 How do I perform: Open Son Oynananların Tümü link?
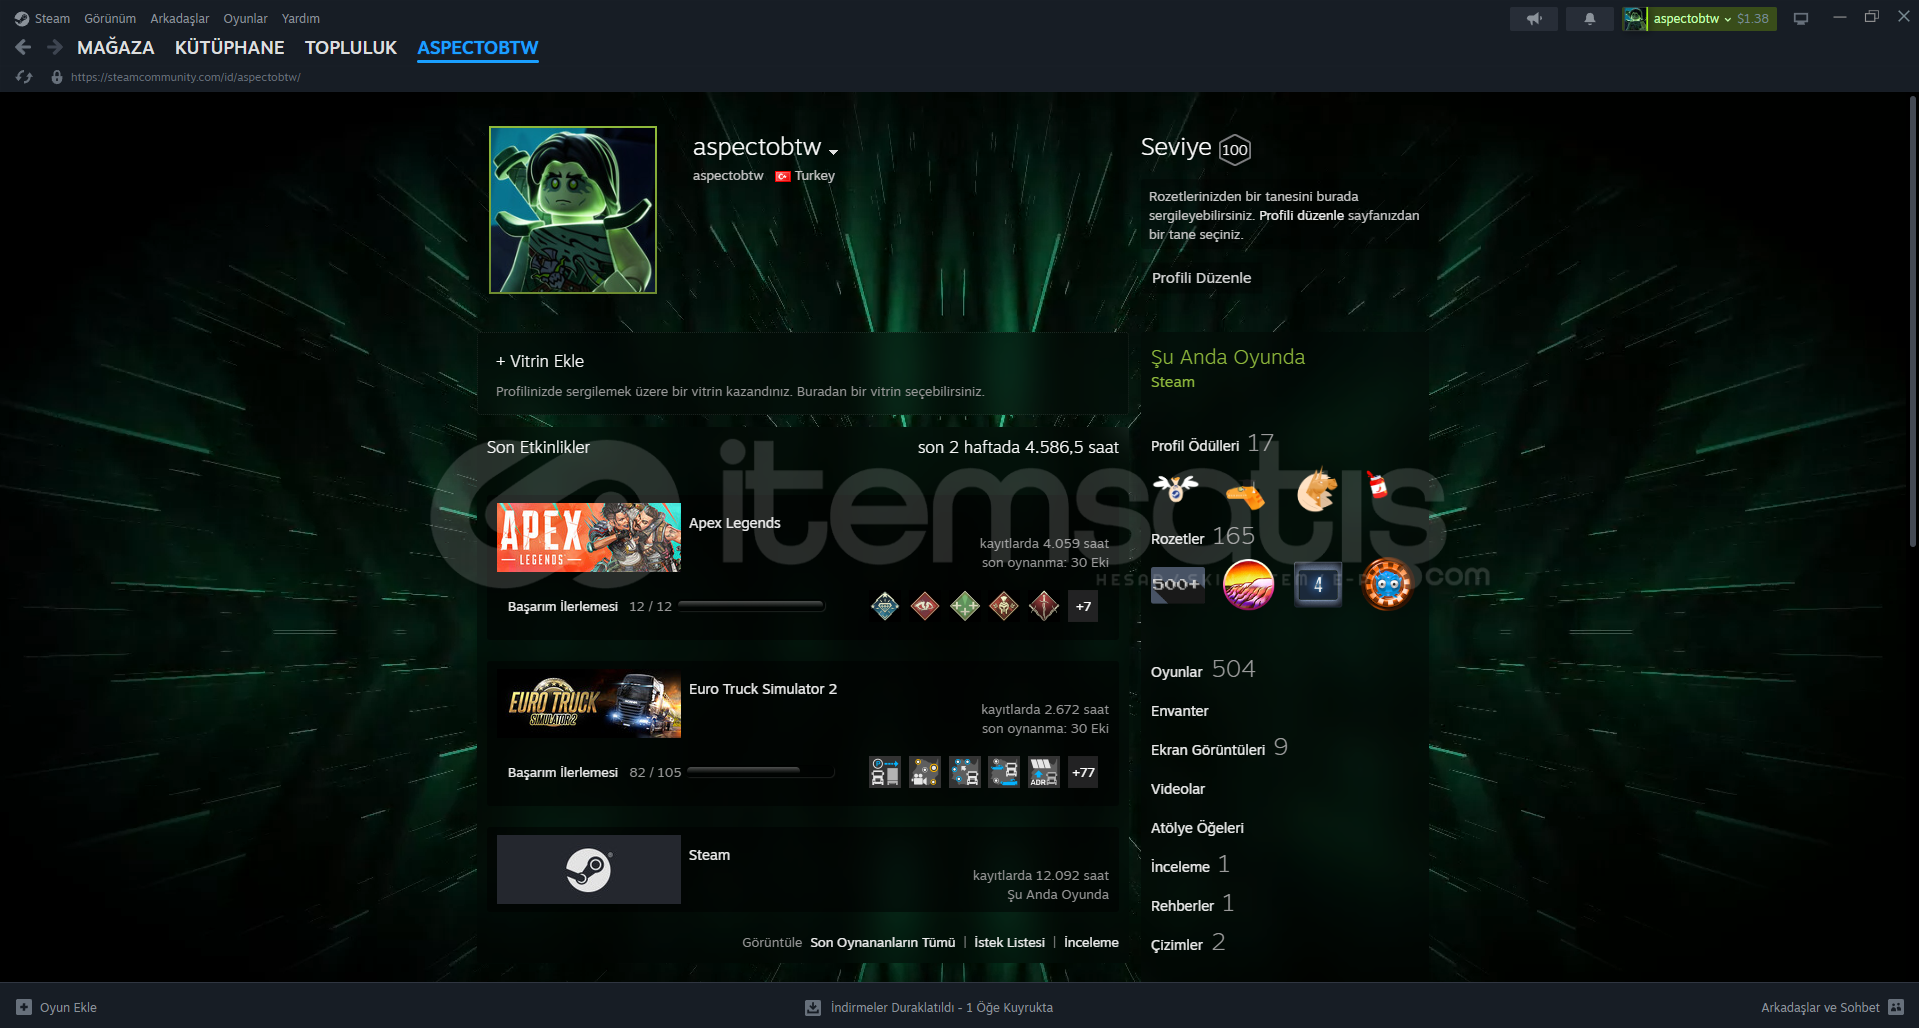(883, 942)
